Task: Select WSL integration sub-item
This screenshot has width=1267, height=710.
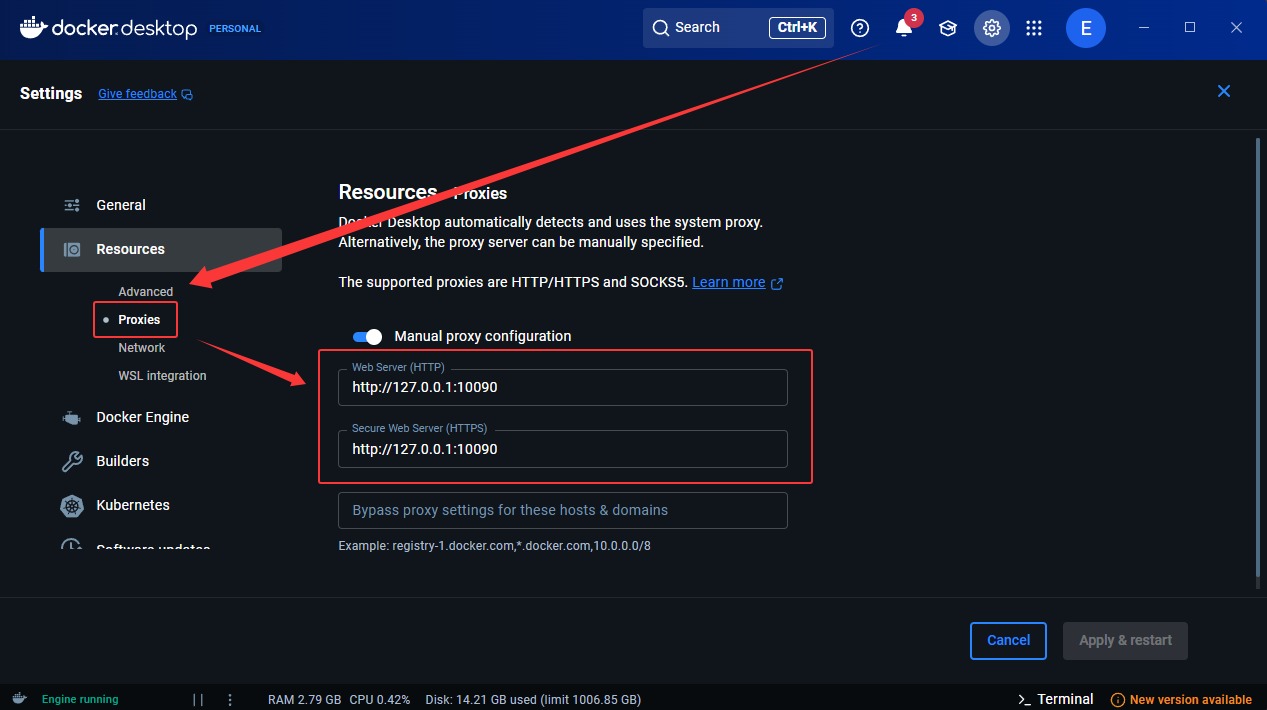Action: click(x=162, y=376)
